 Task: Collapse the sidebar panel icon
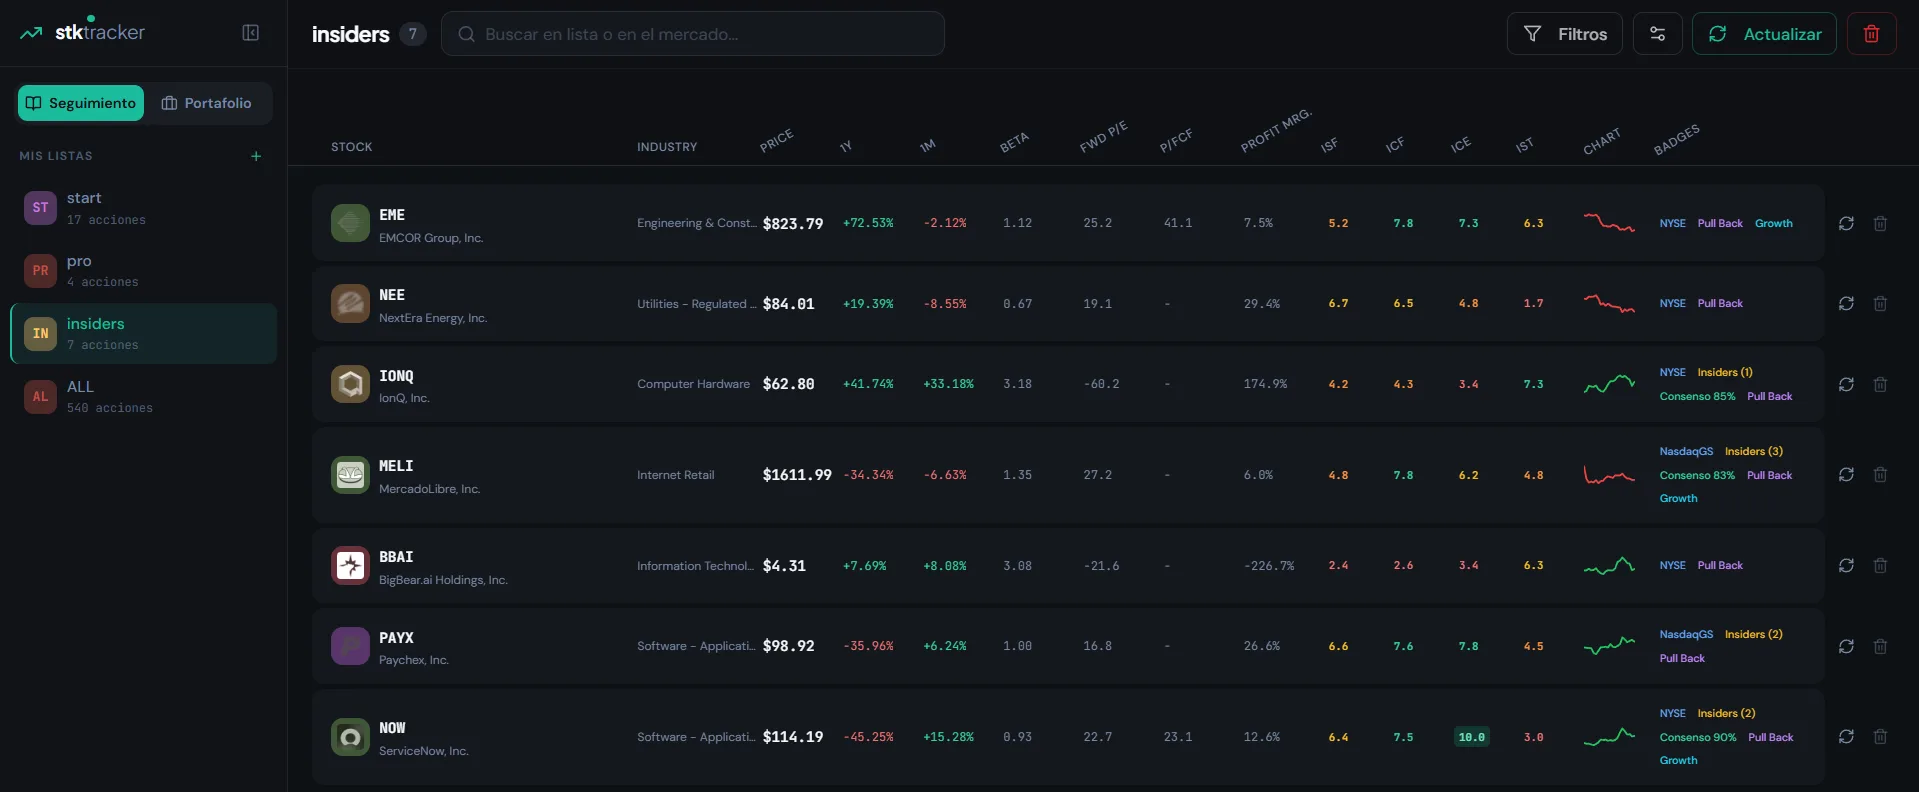[x=251, y=33]
